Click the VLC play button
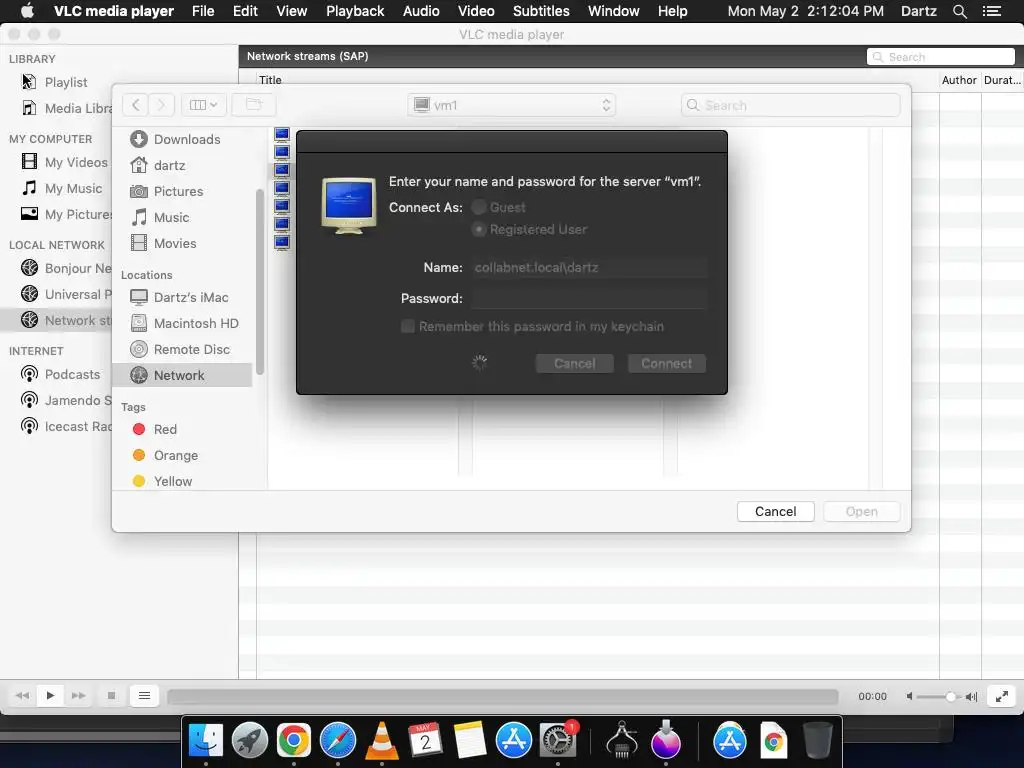Image resolution: width=1024 pixels, height=768 pixels. pyautogui.click(x=50, y=696)
